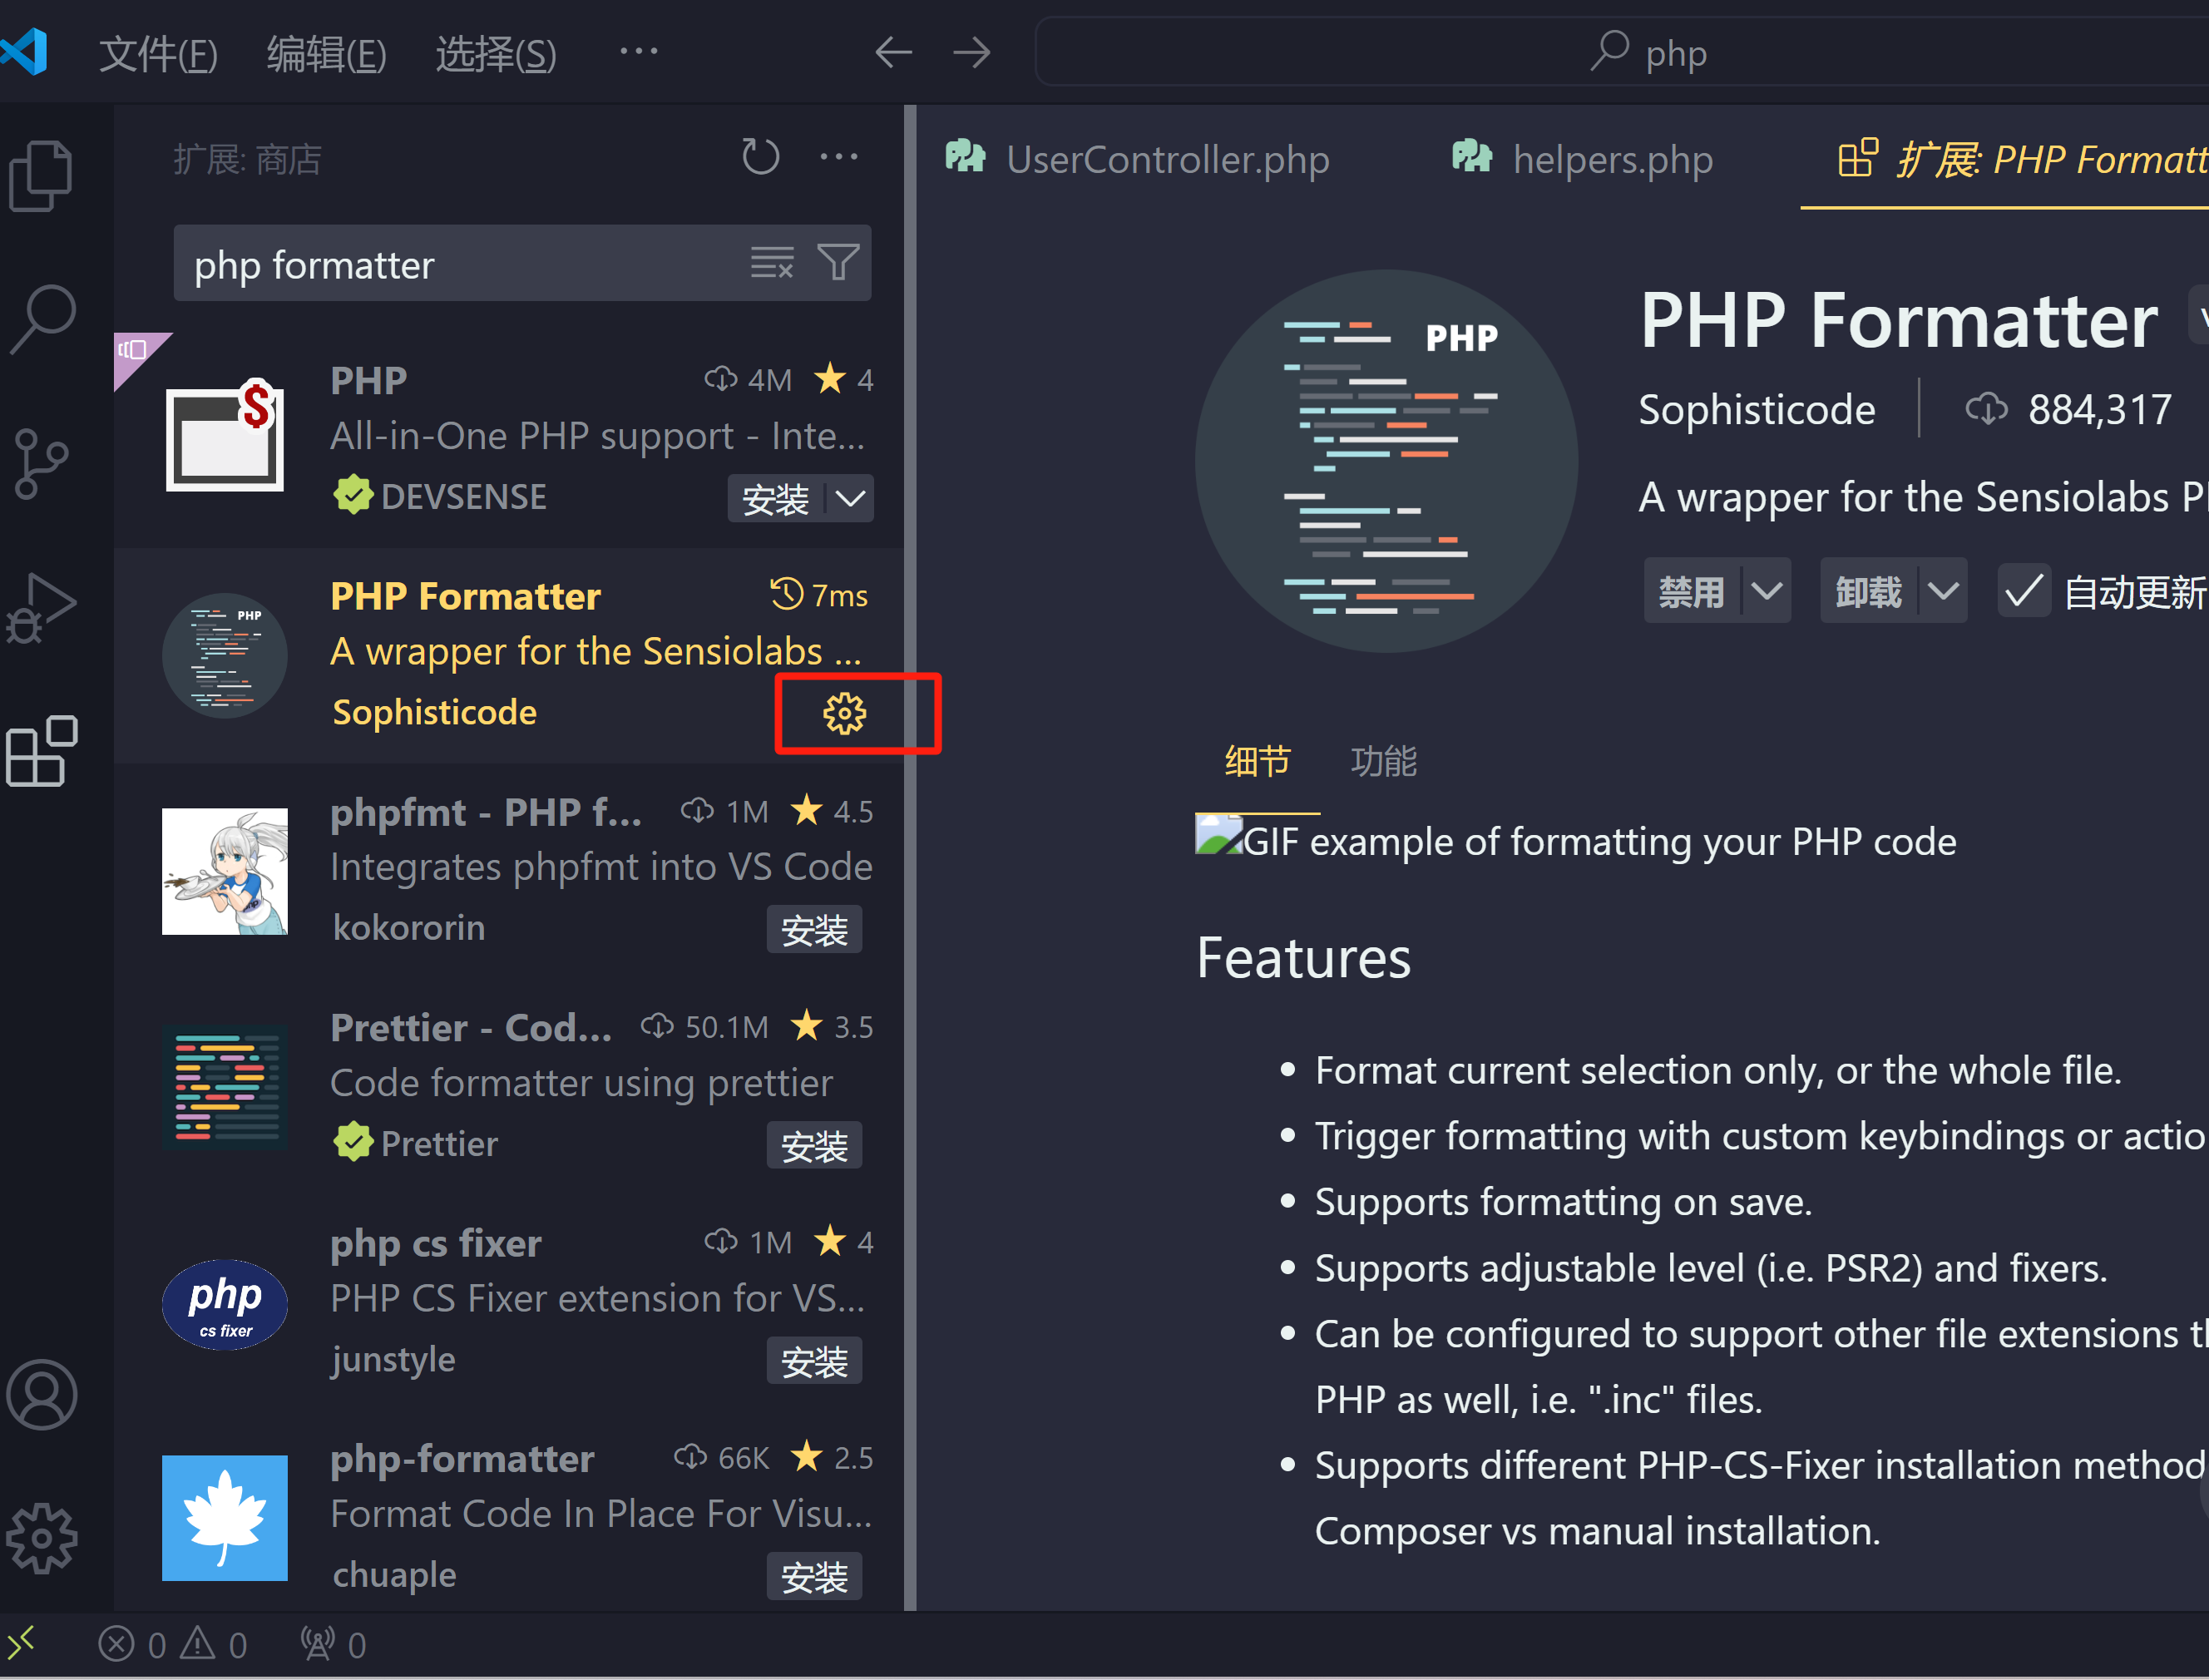Expand the 卸载 button dropdown
2209x1680 pixels.
[1944, 590]
